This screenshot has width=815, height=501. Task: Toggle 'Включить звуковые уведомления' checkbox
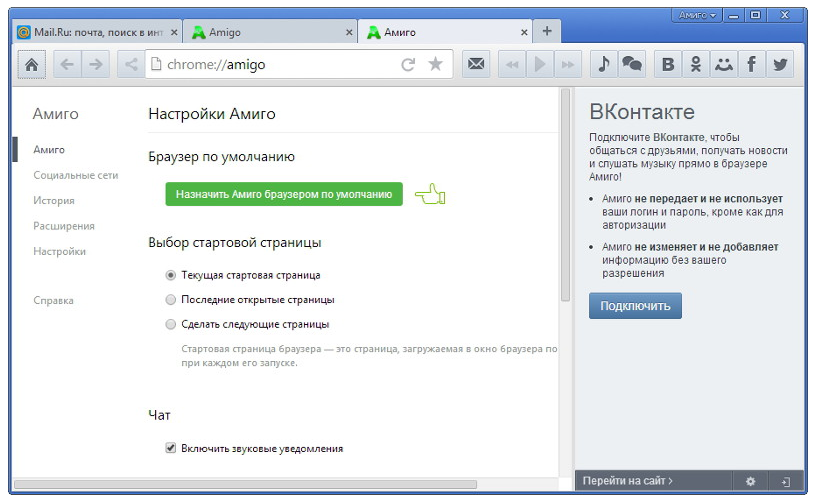pyautogui.click(x=170, y=448)
